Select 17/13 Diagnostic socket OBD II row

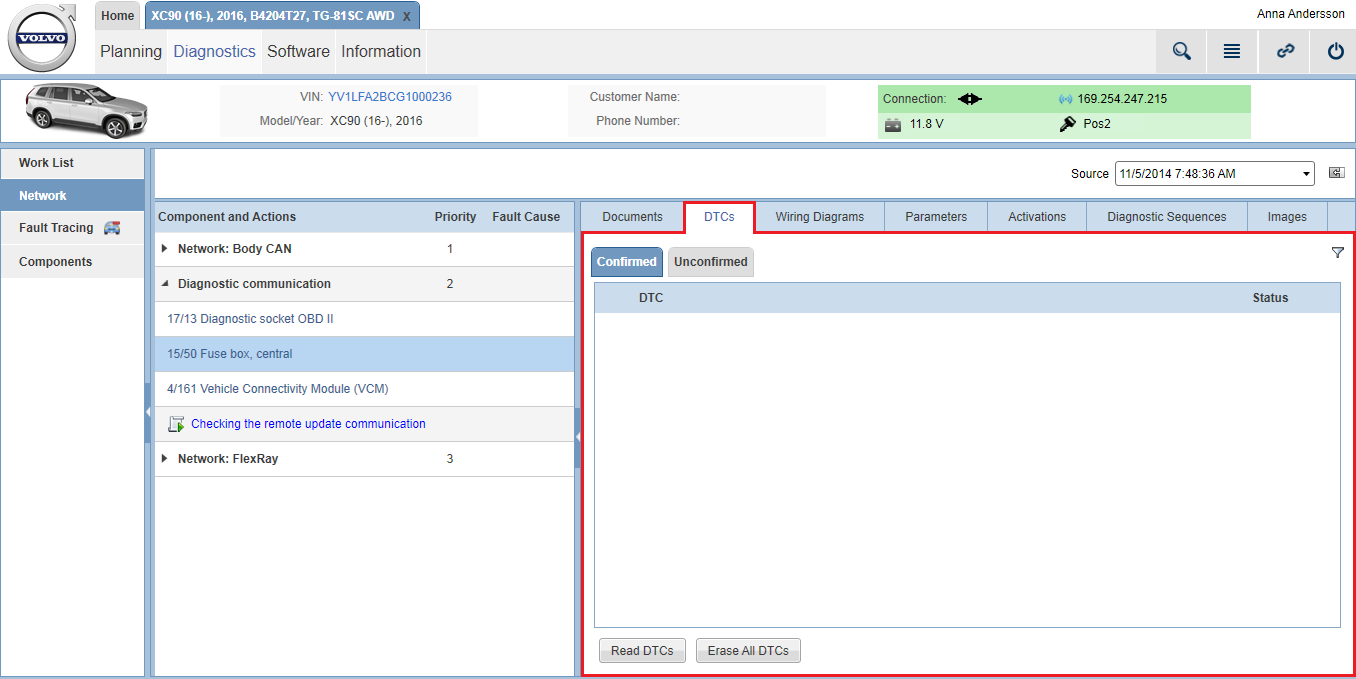click(x=365, y=319)
